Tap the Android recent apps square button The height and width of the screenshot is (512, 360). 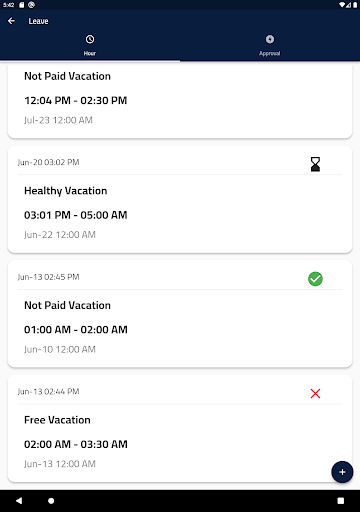tap(341, 501)
